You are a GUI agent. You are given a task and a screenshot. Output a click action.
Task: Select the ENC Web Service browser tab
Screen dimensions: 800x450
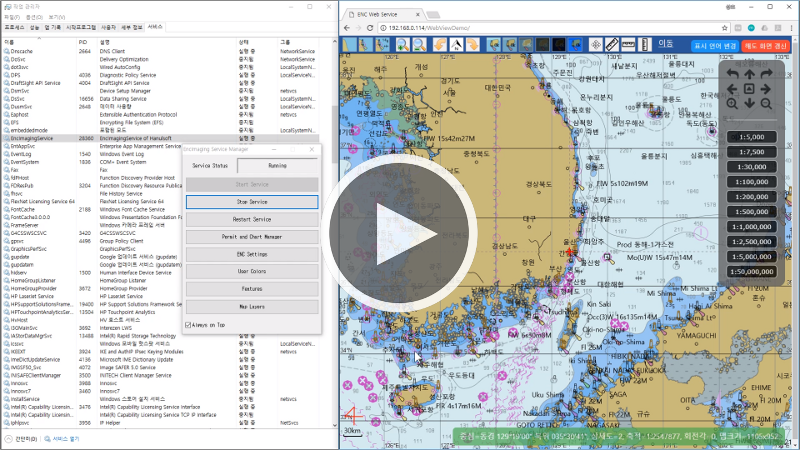(x=383, y=14)
